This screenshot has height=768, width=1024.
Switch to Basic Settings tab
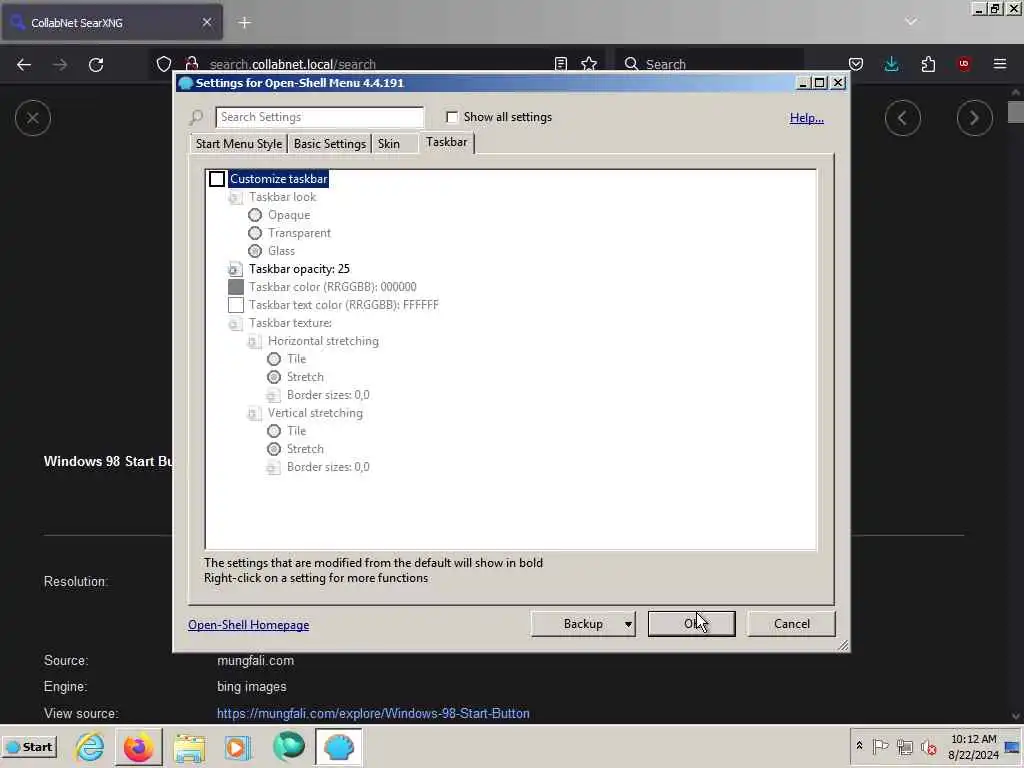click(330, 144)
